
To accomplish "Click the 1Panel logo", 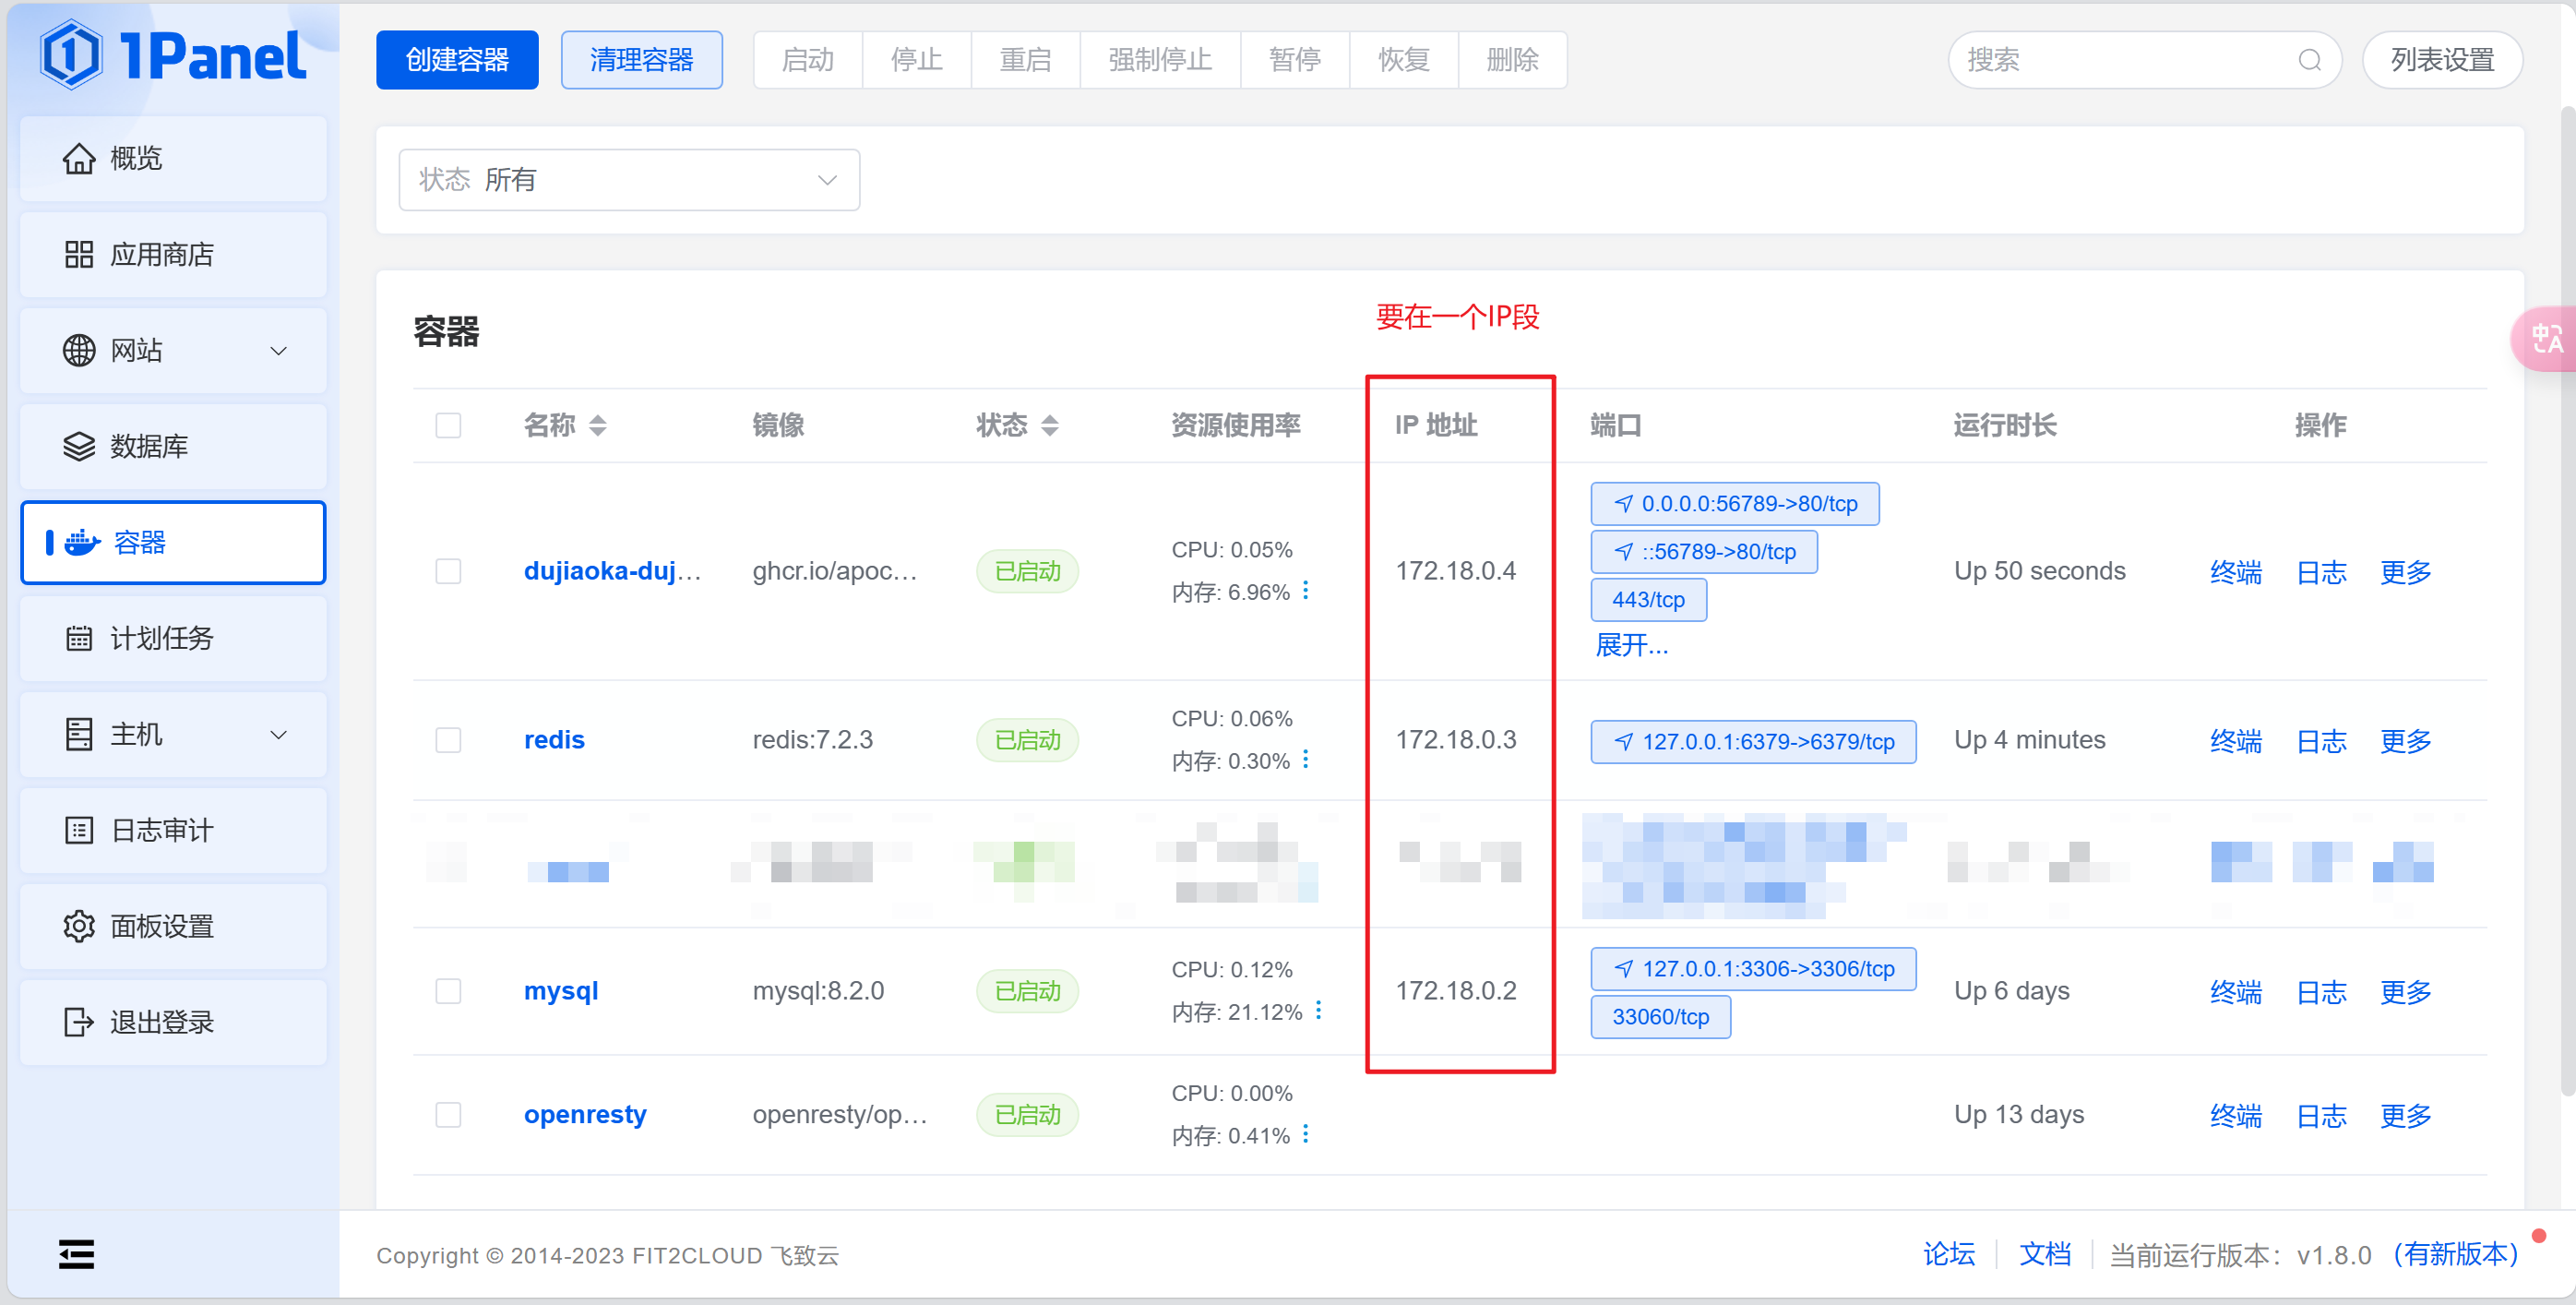I will coord(173,55).
